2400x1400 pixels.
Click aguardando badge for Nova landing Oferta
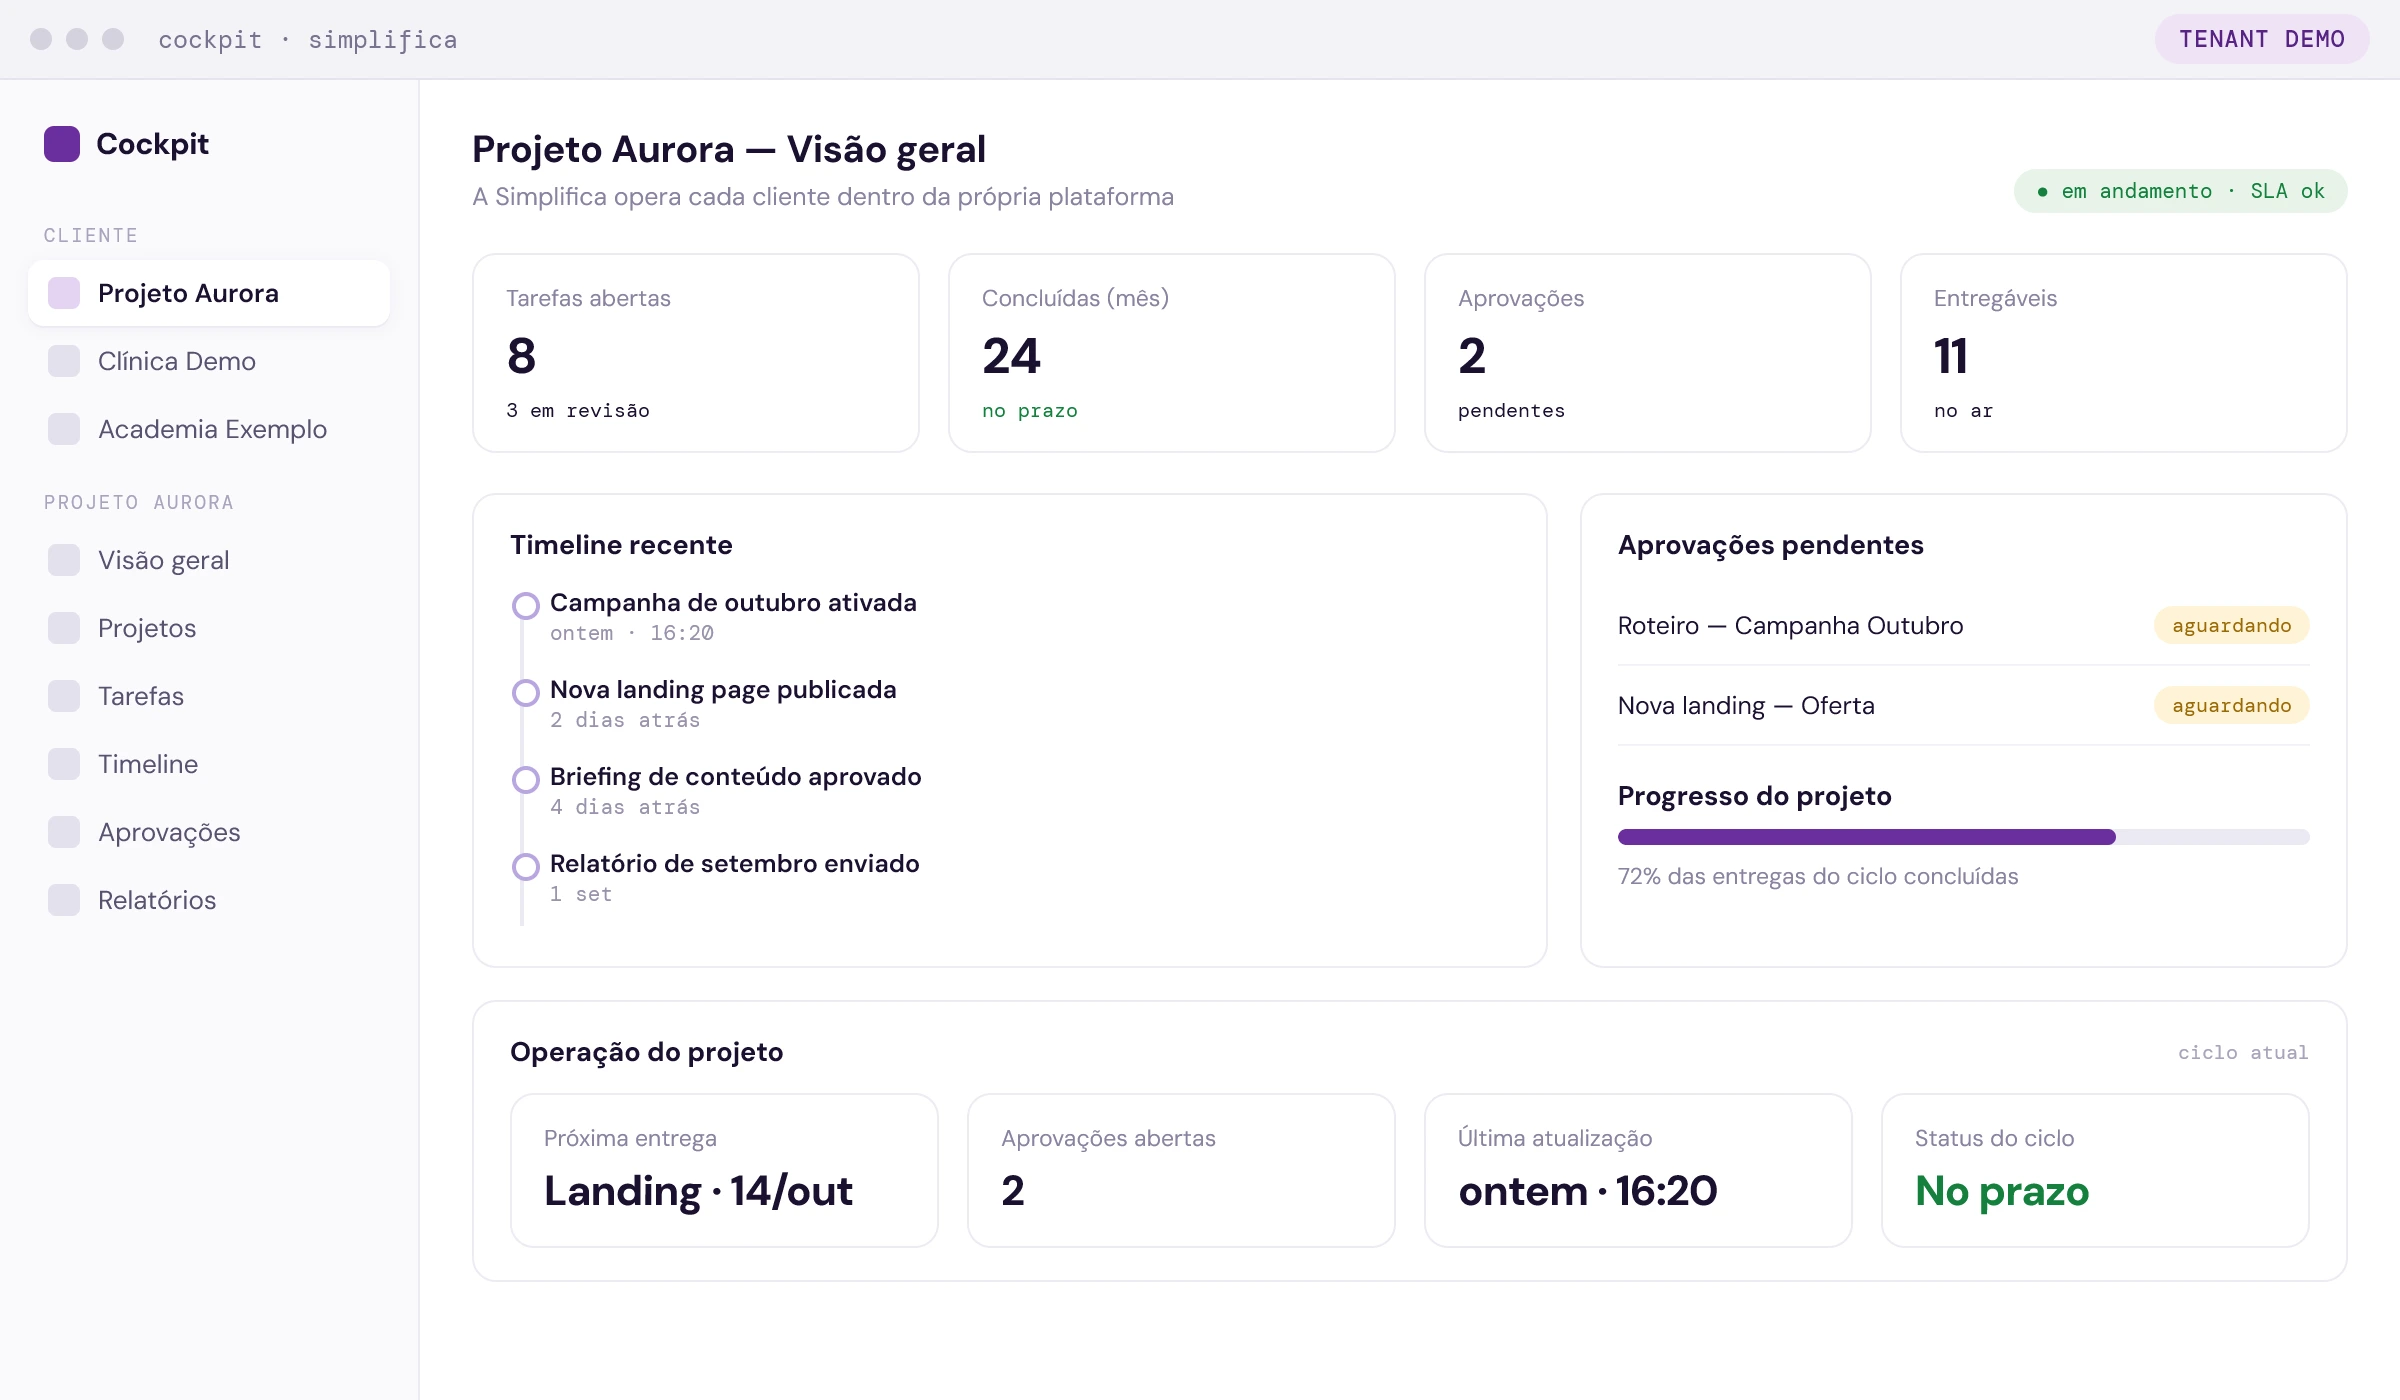[x=2231, y=705]
